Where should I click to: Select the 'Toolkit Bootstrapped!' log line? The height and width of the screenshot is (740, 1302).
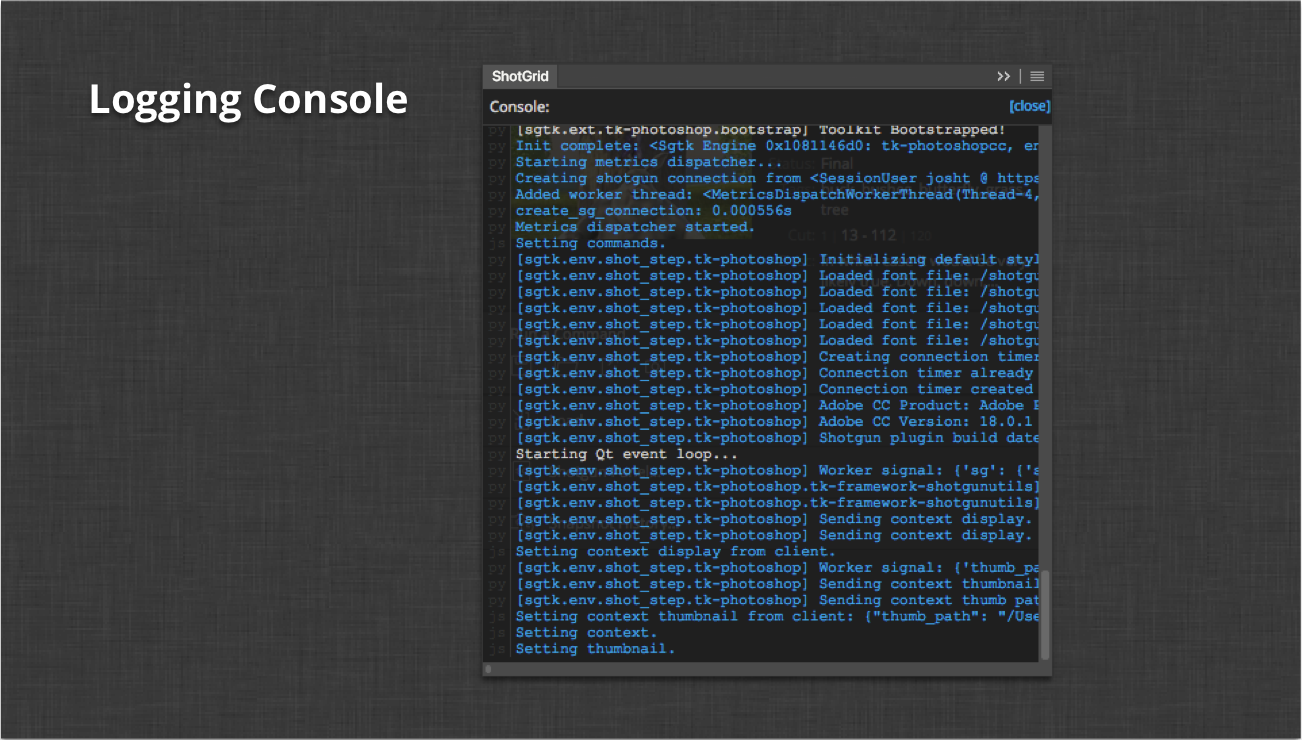pyautogui.click(x=761, y=130)
